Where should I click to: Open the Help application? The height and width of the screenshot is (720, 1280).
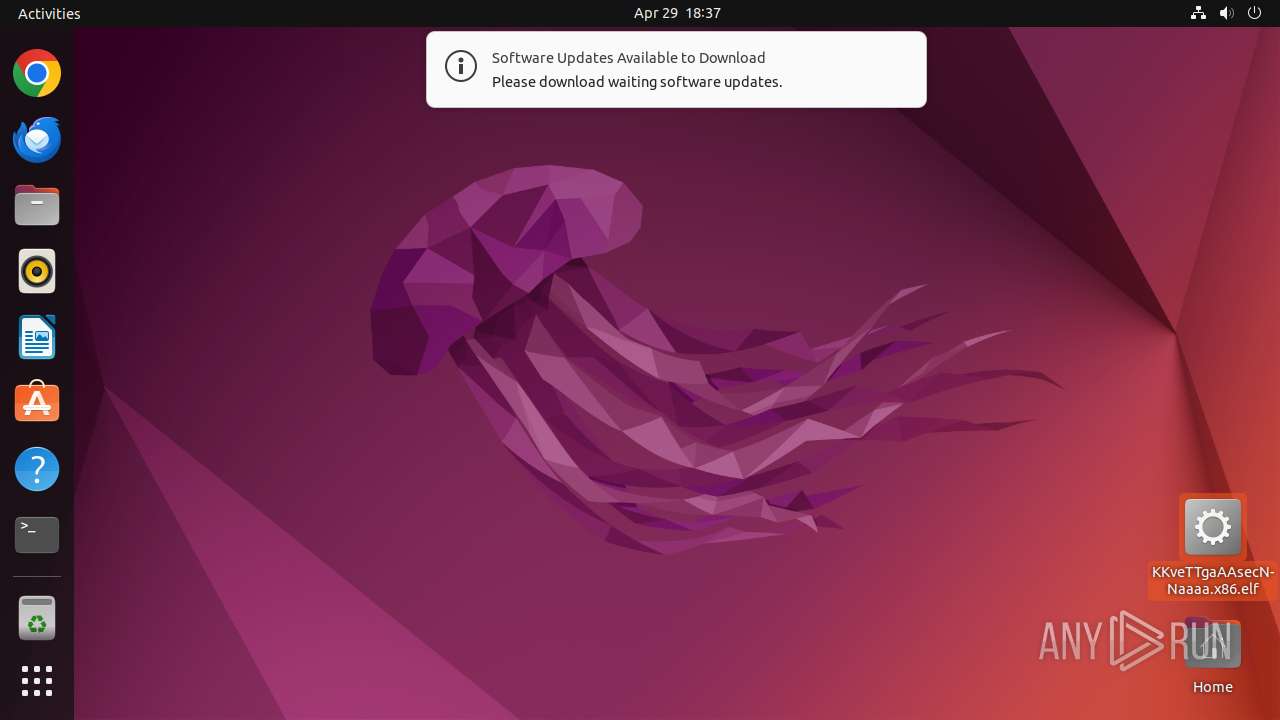[x=37, y=469]
